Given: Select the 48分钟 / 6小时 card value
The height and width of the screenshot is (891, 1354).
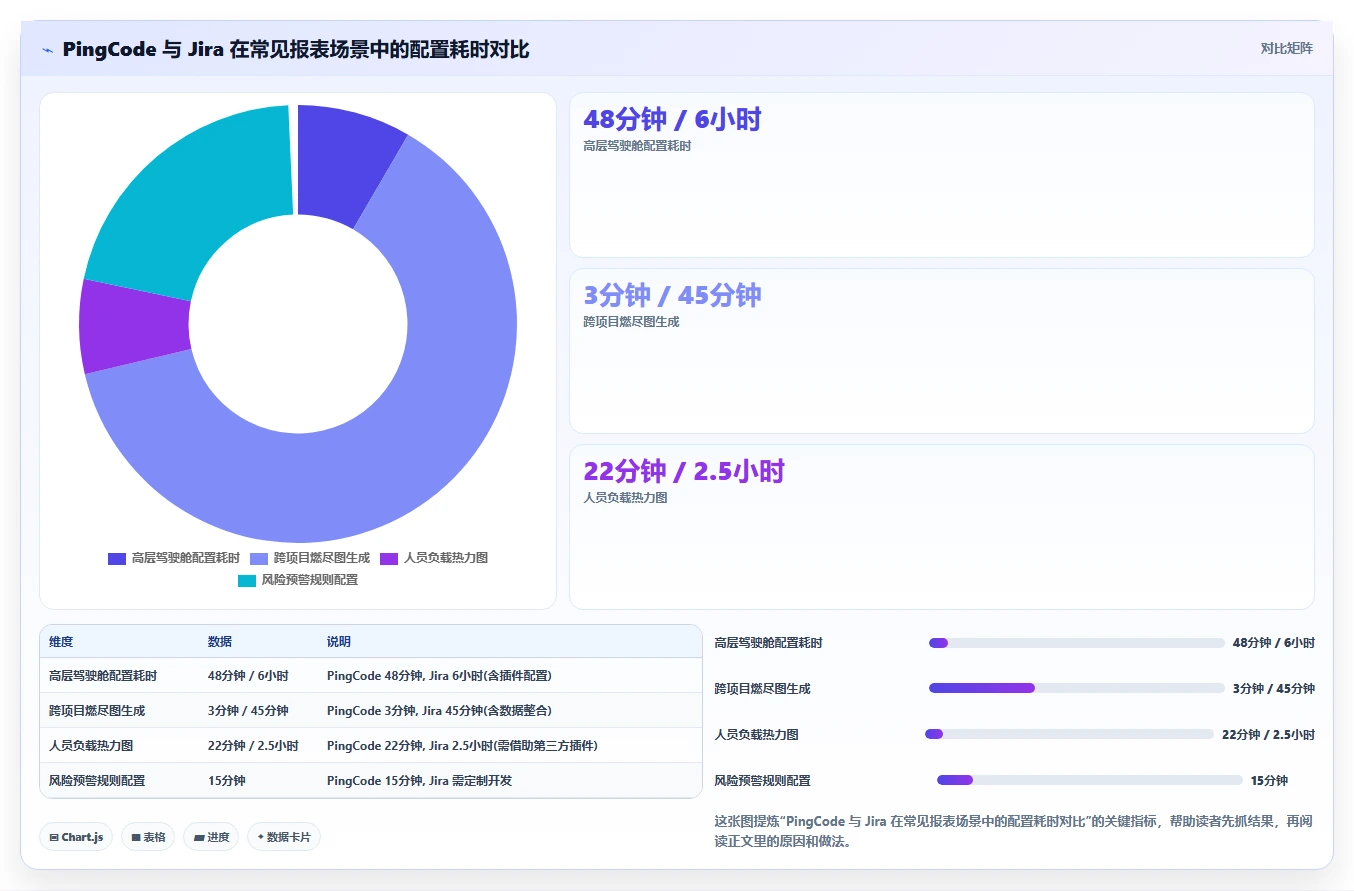Looking at the screenshot, I should [672, 119].
